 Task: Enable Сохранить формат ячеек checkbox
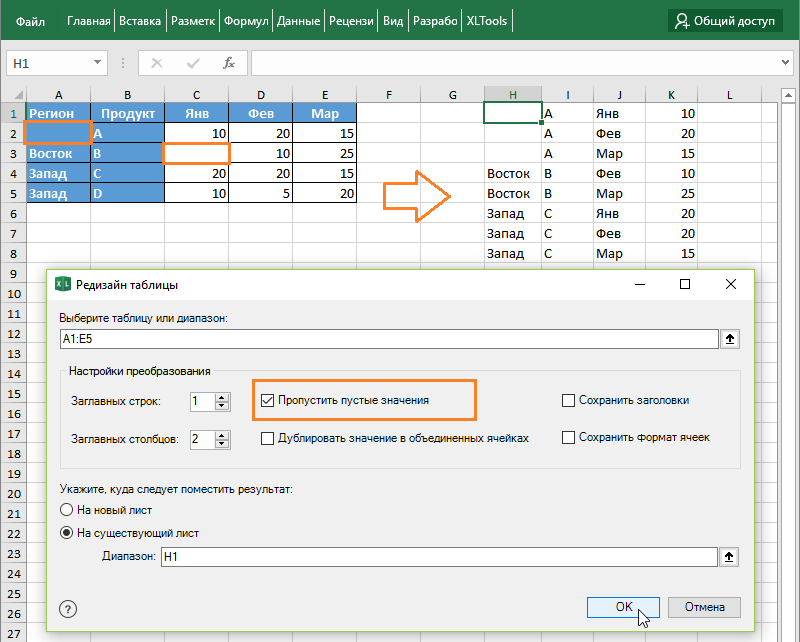point(569,437)
